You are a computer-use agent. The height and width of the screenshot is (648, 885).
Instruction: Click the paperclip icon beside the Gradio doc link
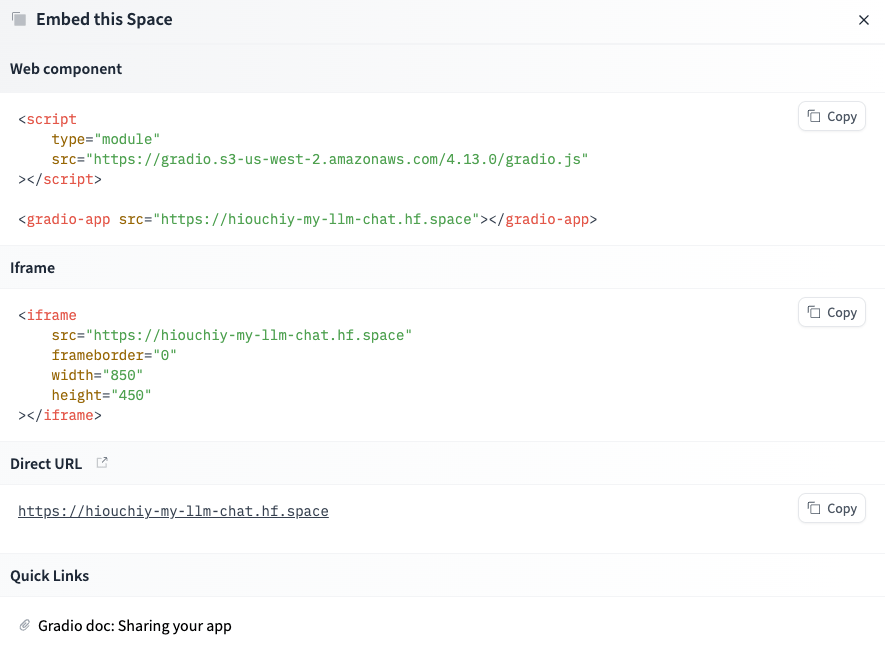[22, 625]
